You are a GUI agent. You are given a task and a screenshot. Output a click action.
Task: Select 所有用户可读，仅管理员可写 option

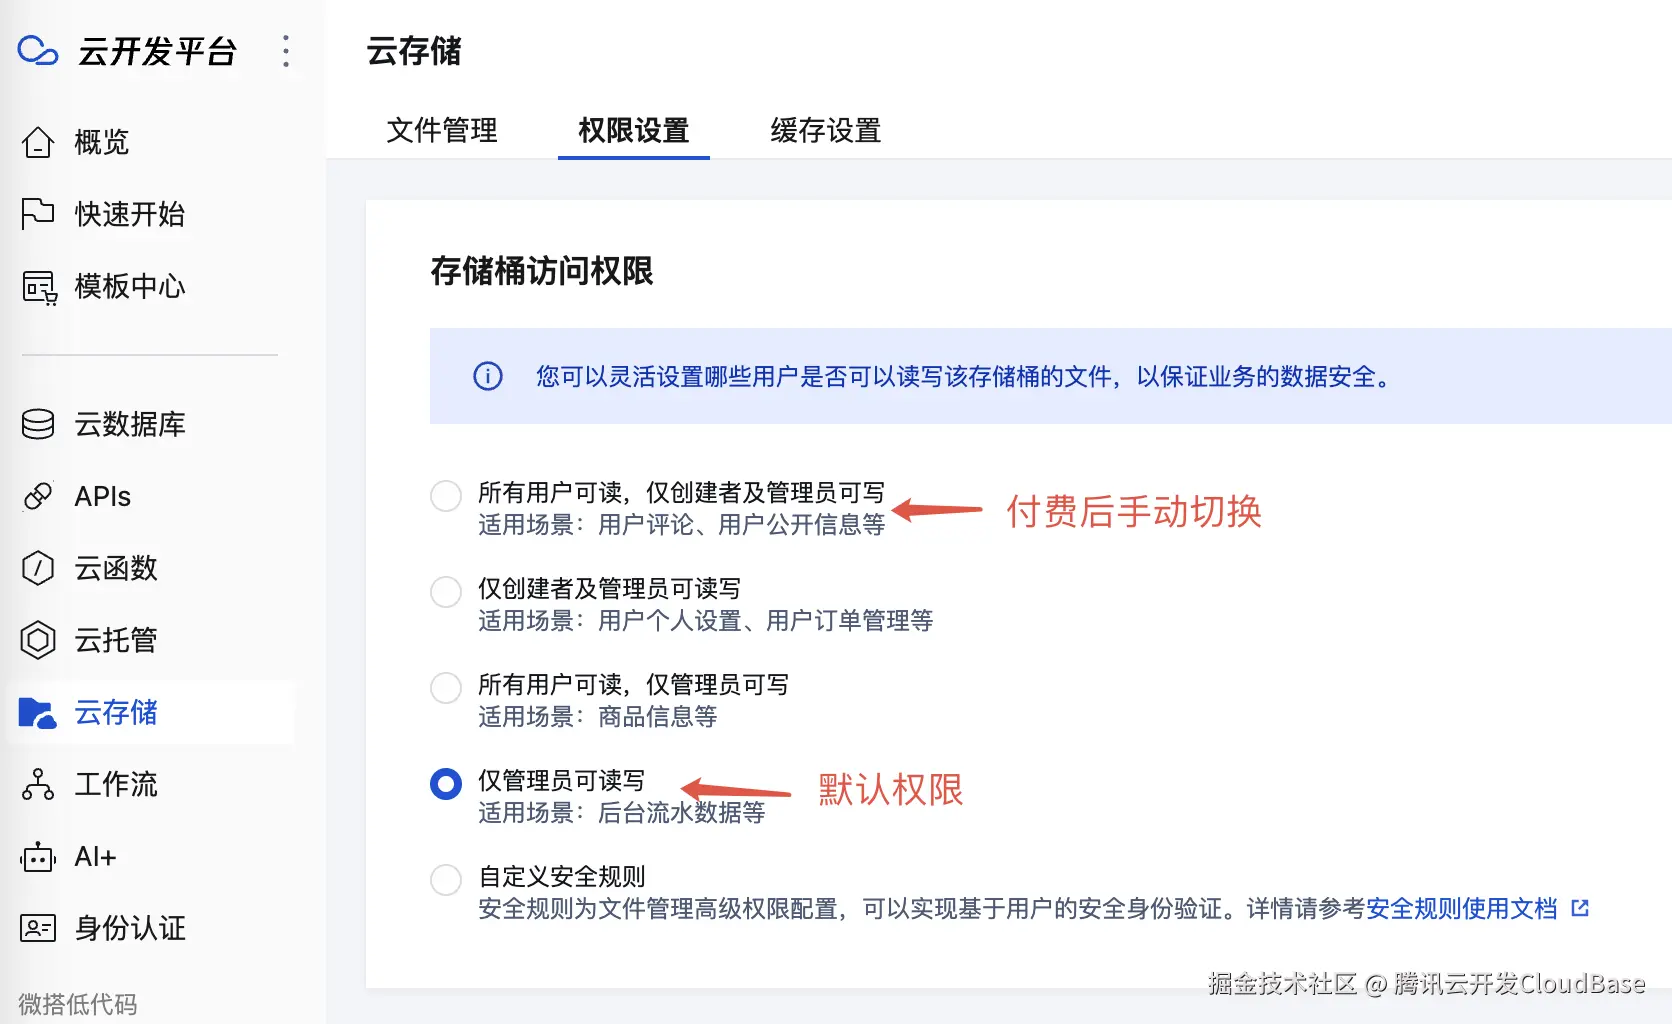[x=446, y=687]
